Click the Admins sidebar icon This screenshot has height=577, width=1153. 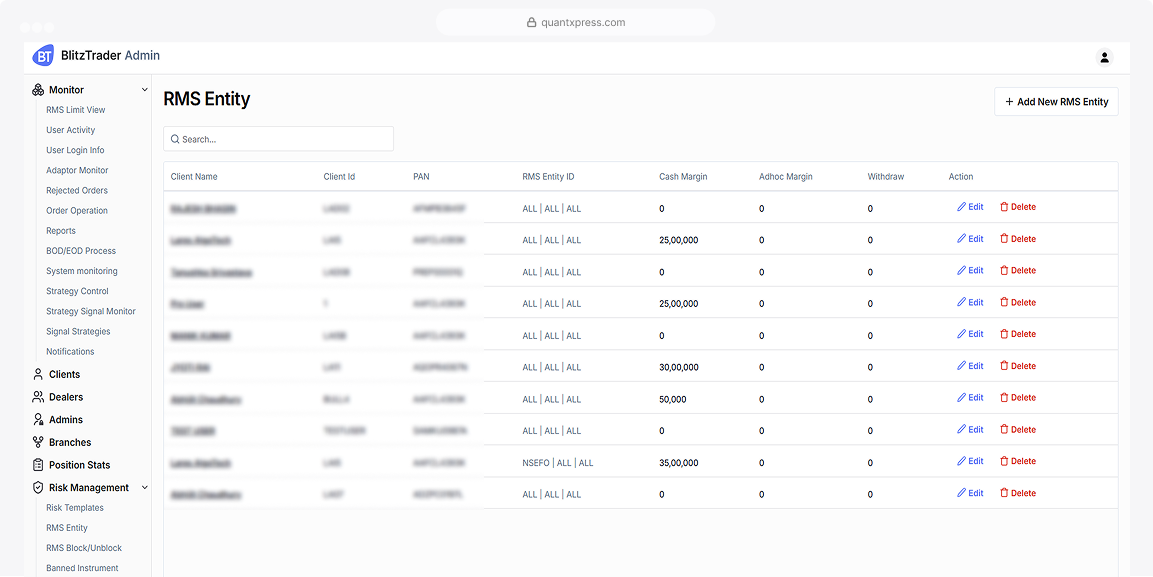pyautogui.click(x=38, y=420)
